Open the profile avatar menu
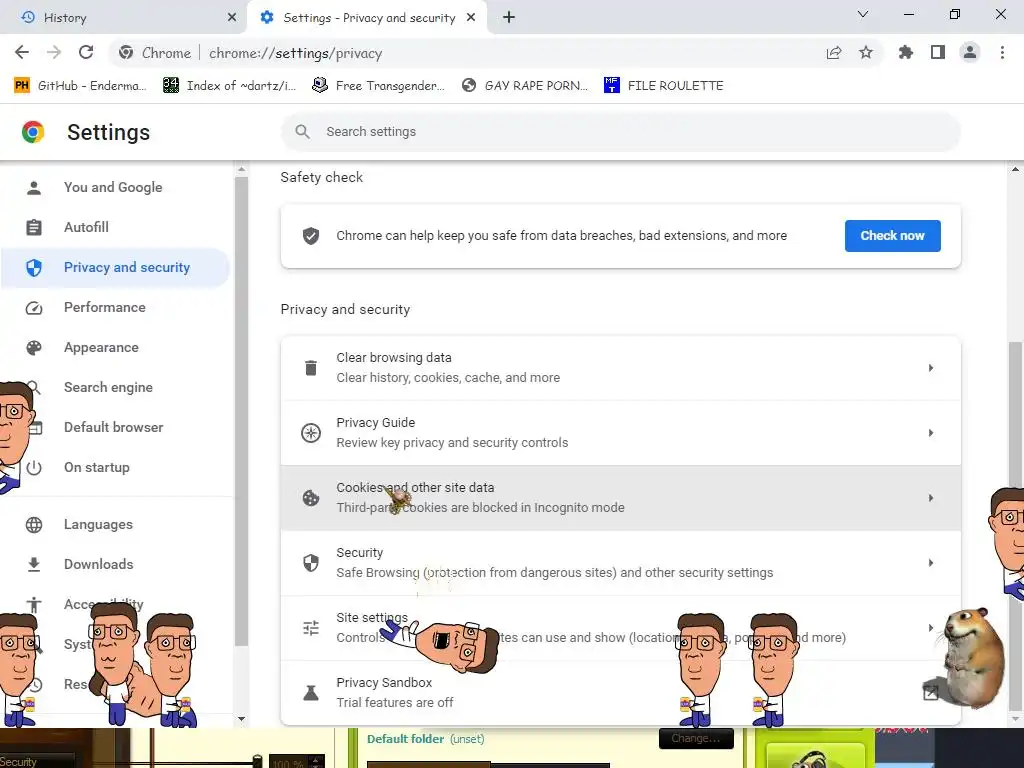The width and height of the screenshot is (1024, 768). point(970,53)
